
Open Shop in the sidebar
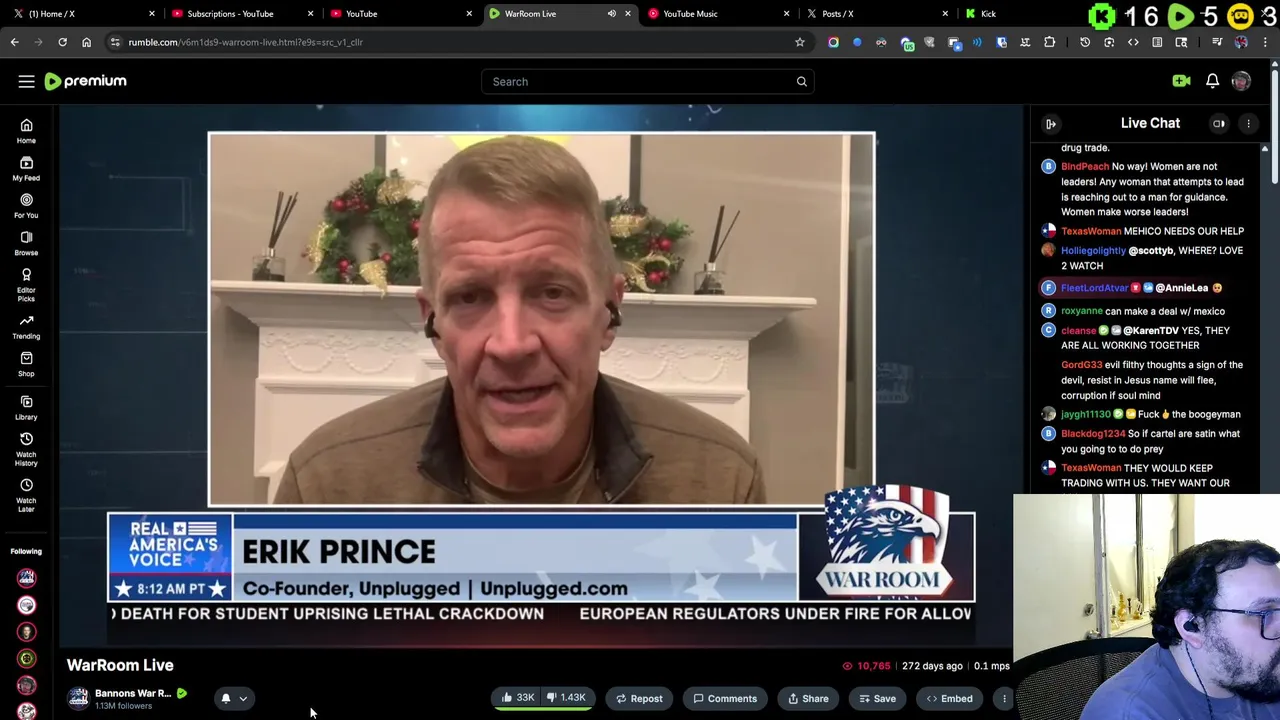click(x=26, y=364)
